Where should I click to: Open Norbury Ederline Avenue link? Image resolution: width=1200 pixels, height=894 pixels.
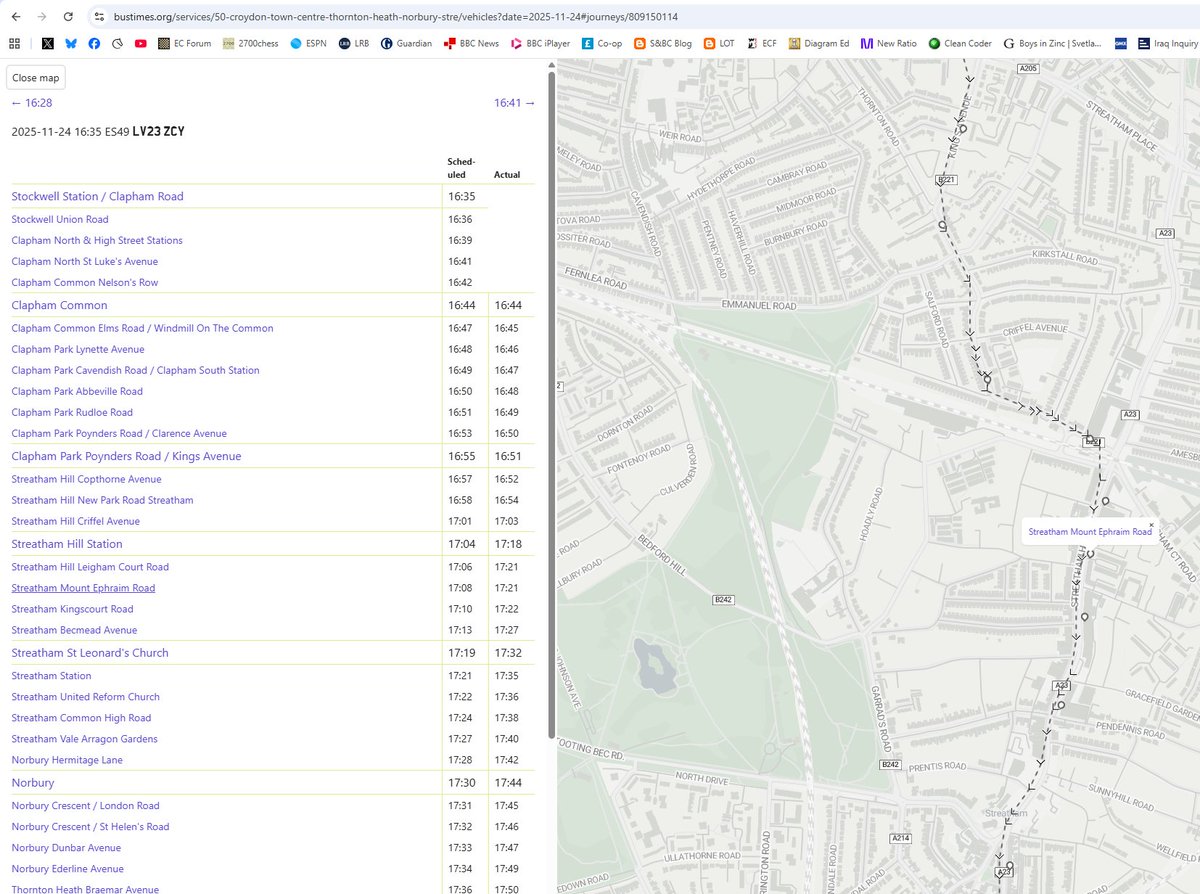(67, 869)
